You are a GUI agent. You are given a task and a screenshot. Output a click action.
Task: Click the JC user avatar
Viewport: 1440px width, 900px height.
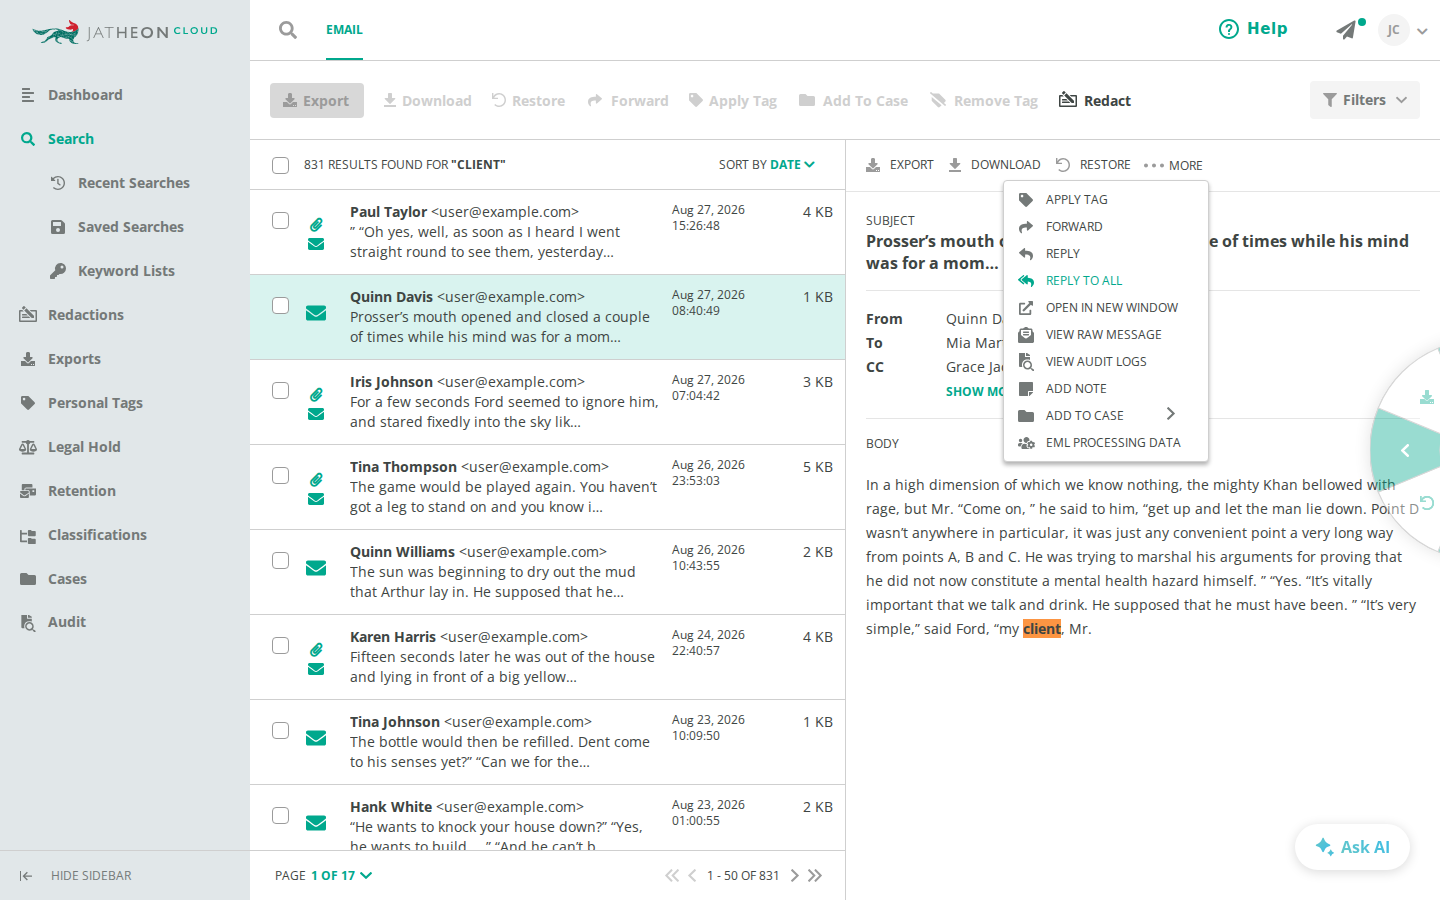tap(1393, 30)
